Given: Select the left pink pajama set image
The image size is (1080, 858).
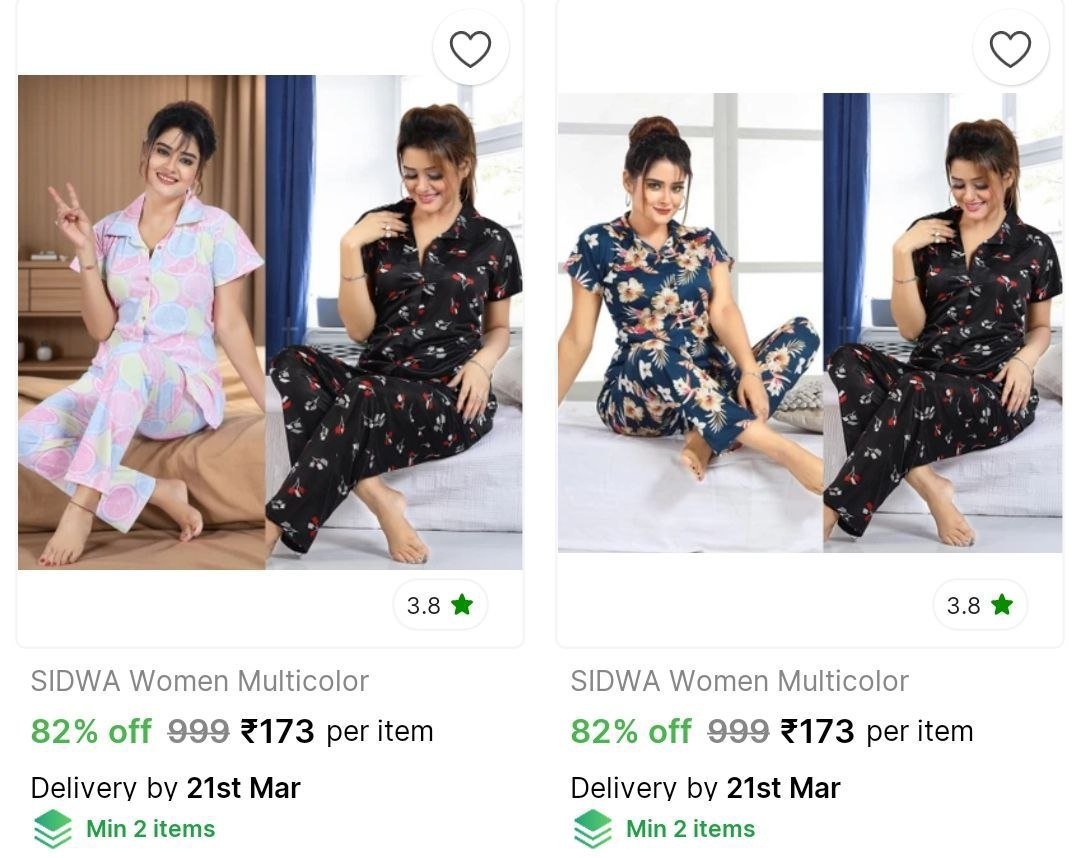Looking at the screenshot, I should point(140,320).
